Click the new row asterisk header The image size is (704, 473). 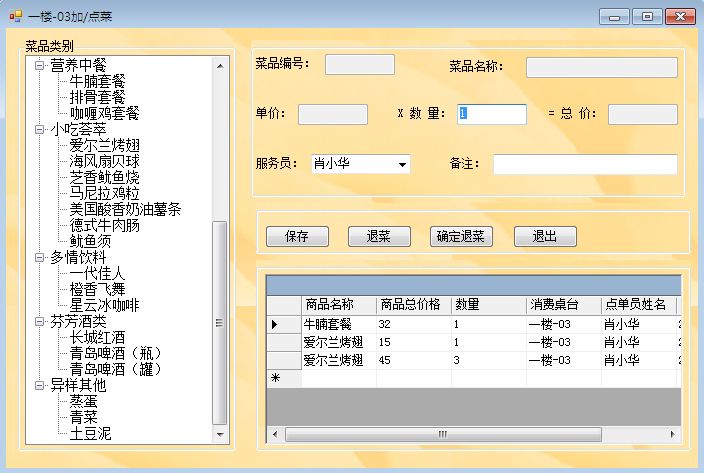pyautogui.click(x=284, y=378)
